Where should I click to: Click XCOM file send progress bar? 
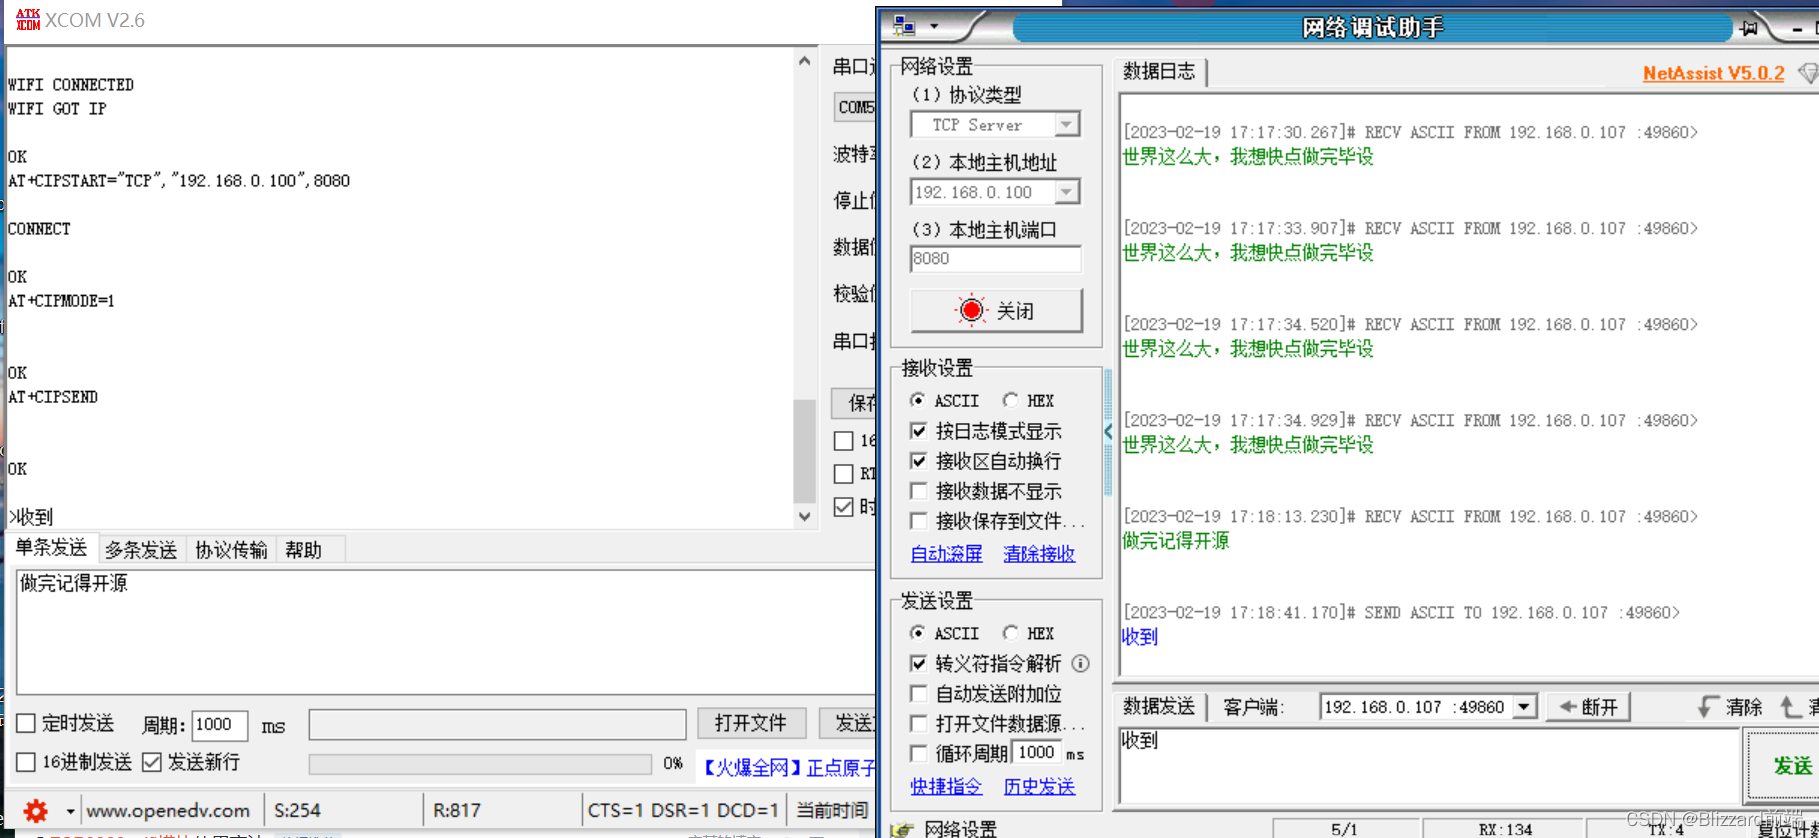pos(481,764)
